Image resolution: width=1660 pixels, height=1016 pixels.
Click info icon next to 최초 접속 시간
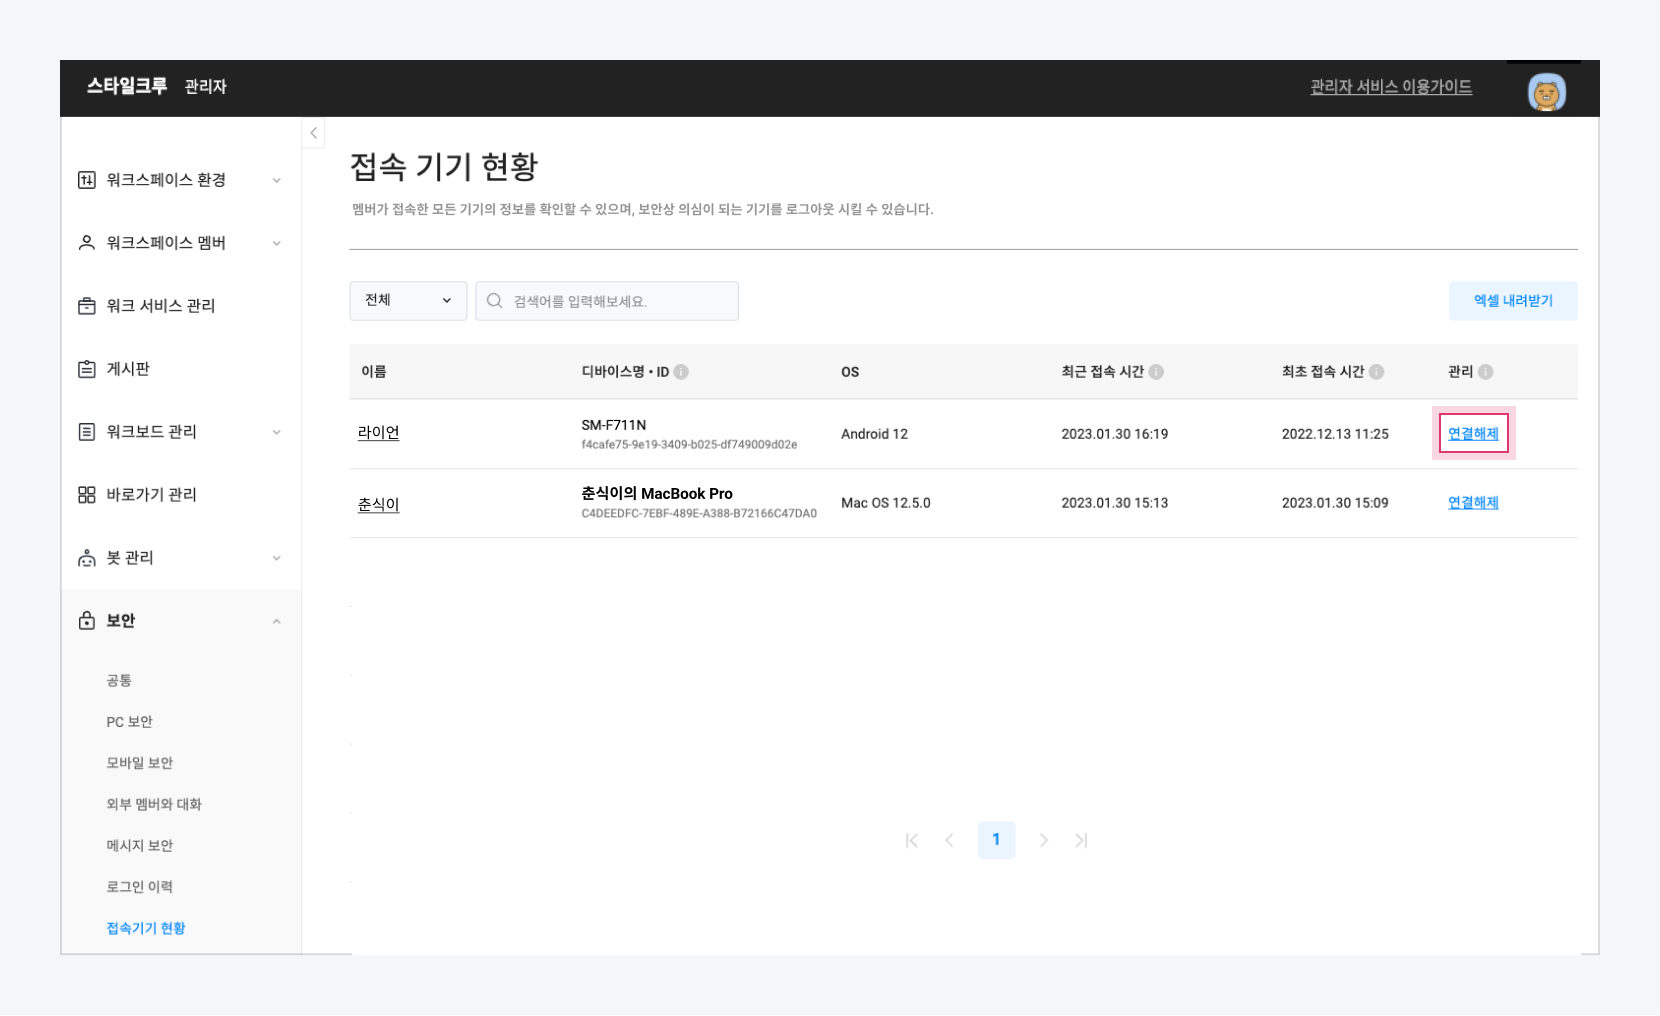pos(1377,372)
